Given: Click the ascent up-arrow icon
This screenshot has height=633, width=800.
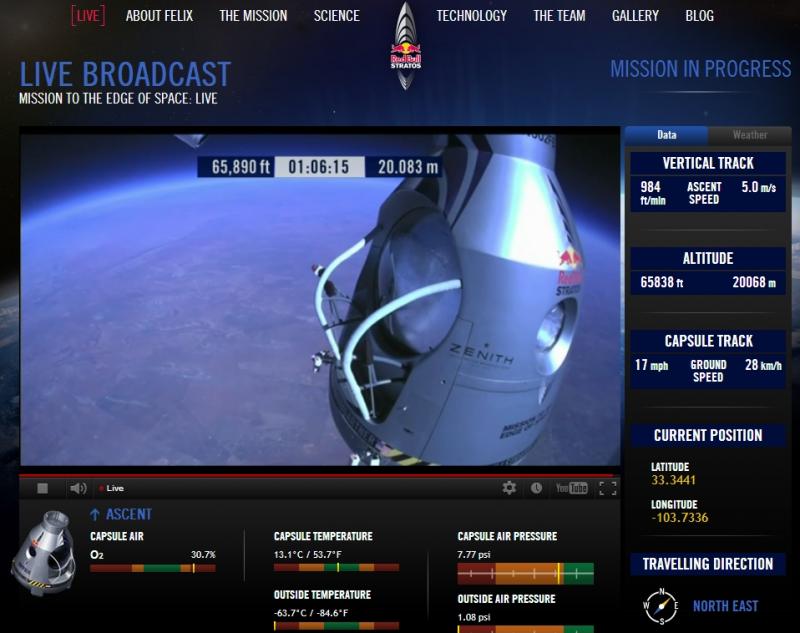Looking at the screenshot, I should coord(95,514).
